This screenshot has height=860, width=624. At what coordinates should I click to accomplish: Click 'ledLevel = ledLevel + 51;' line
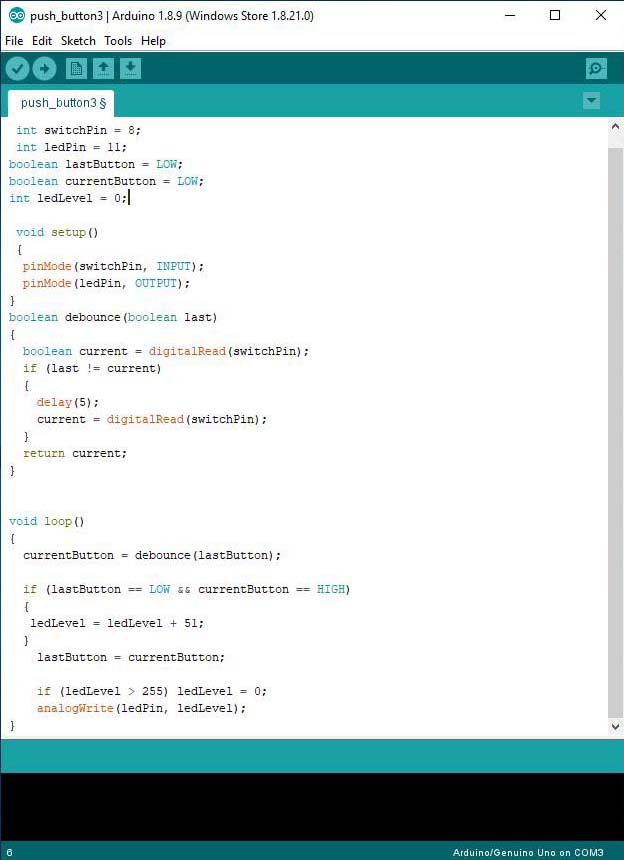117,623
